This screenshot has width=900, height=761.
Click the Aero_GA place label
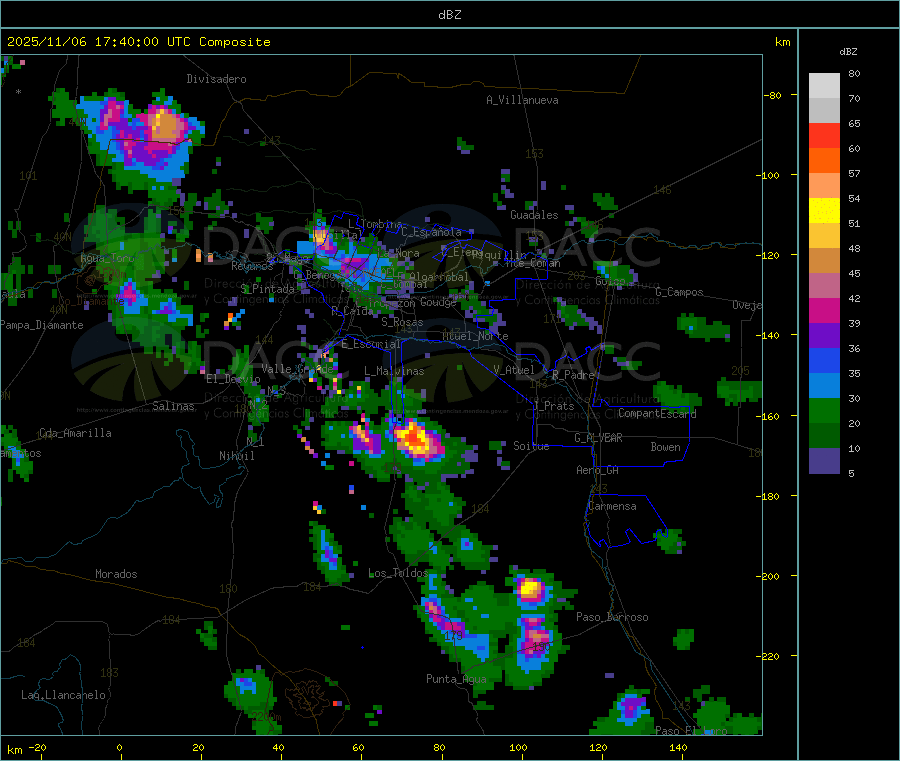coord(598,470)
